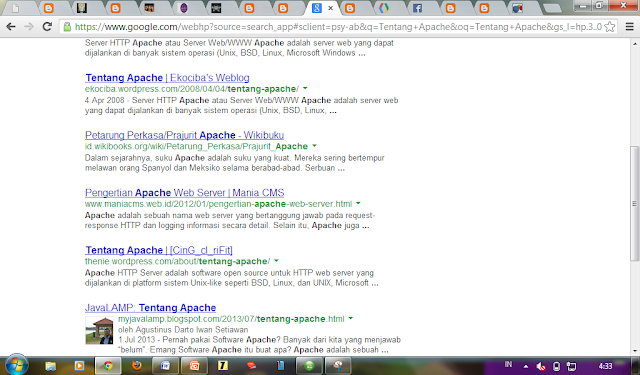Bookmark this page with the star icon
640x375 pixels.
(610, 27)
